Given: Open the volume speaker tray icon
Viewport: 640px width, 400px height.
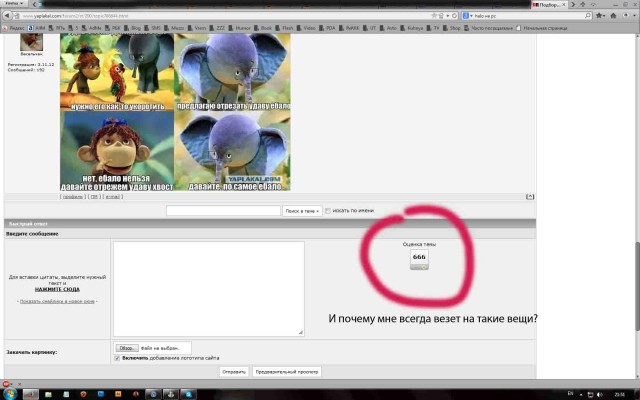Looking at the screenshot, I should [x=599, y=394].
